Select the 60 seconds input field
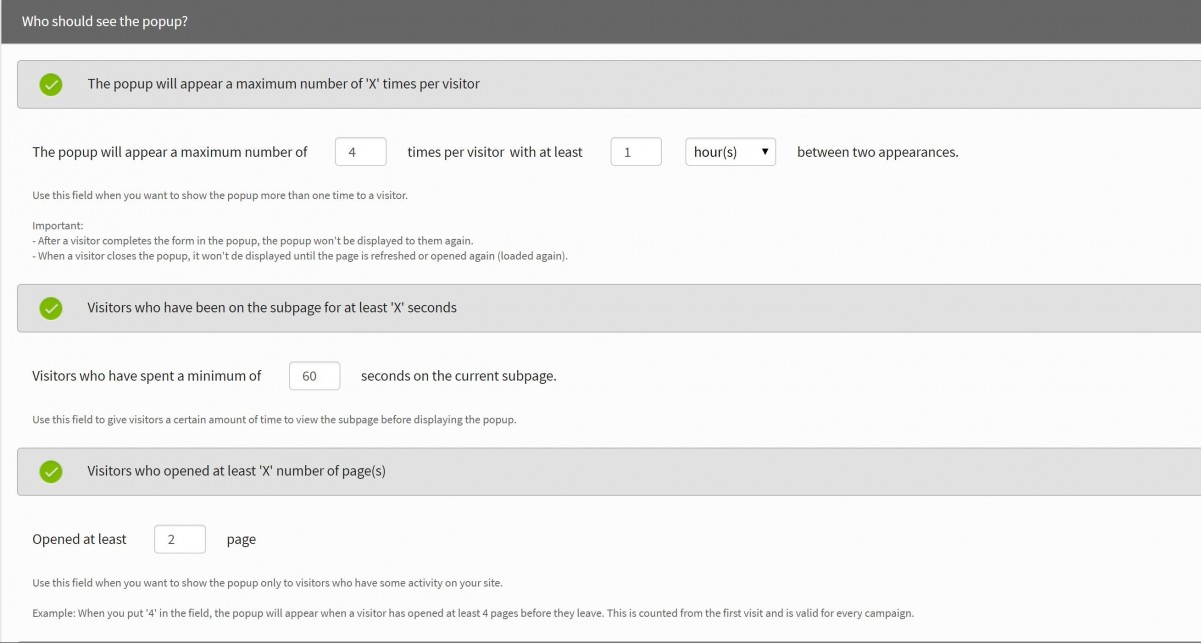The height and width of the screenshot is (643, 1201). (x=314, y=375)
